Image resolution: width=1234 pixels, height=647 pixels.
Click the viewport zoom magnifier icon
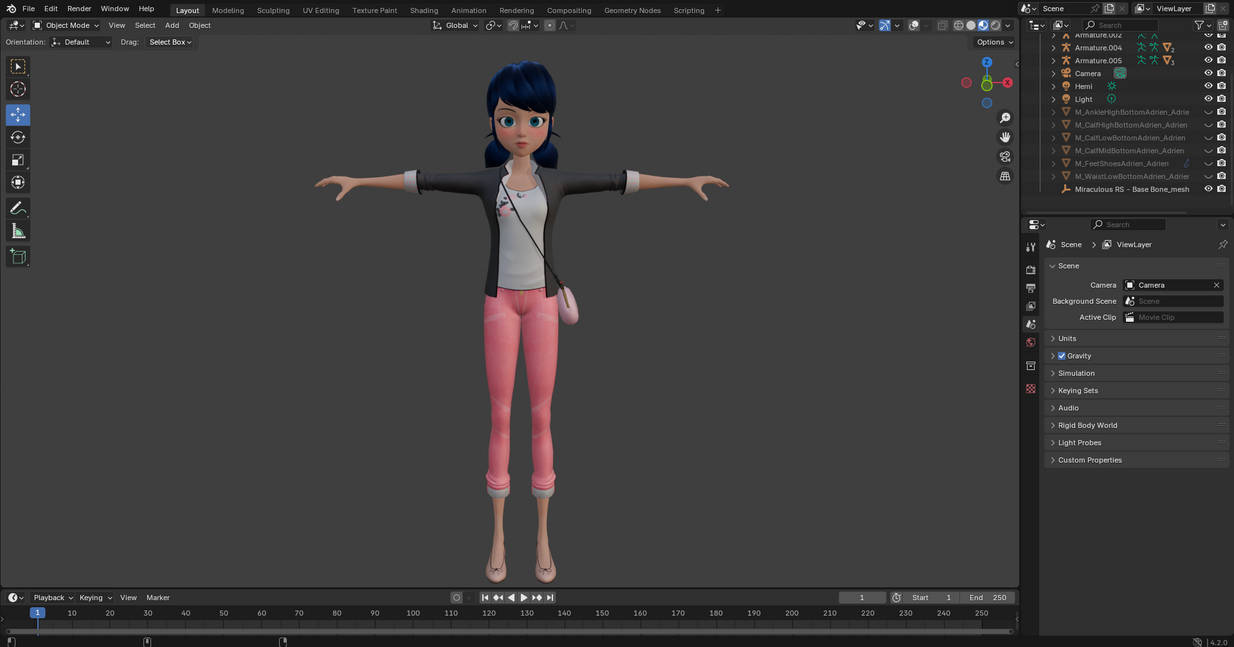tap(1005, 118)
